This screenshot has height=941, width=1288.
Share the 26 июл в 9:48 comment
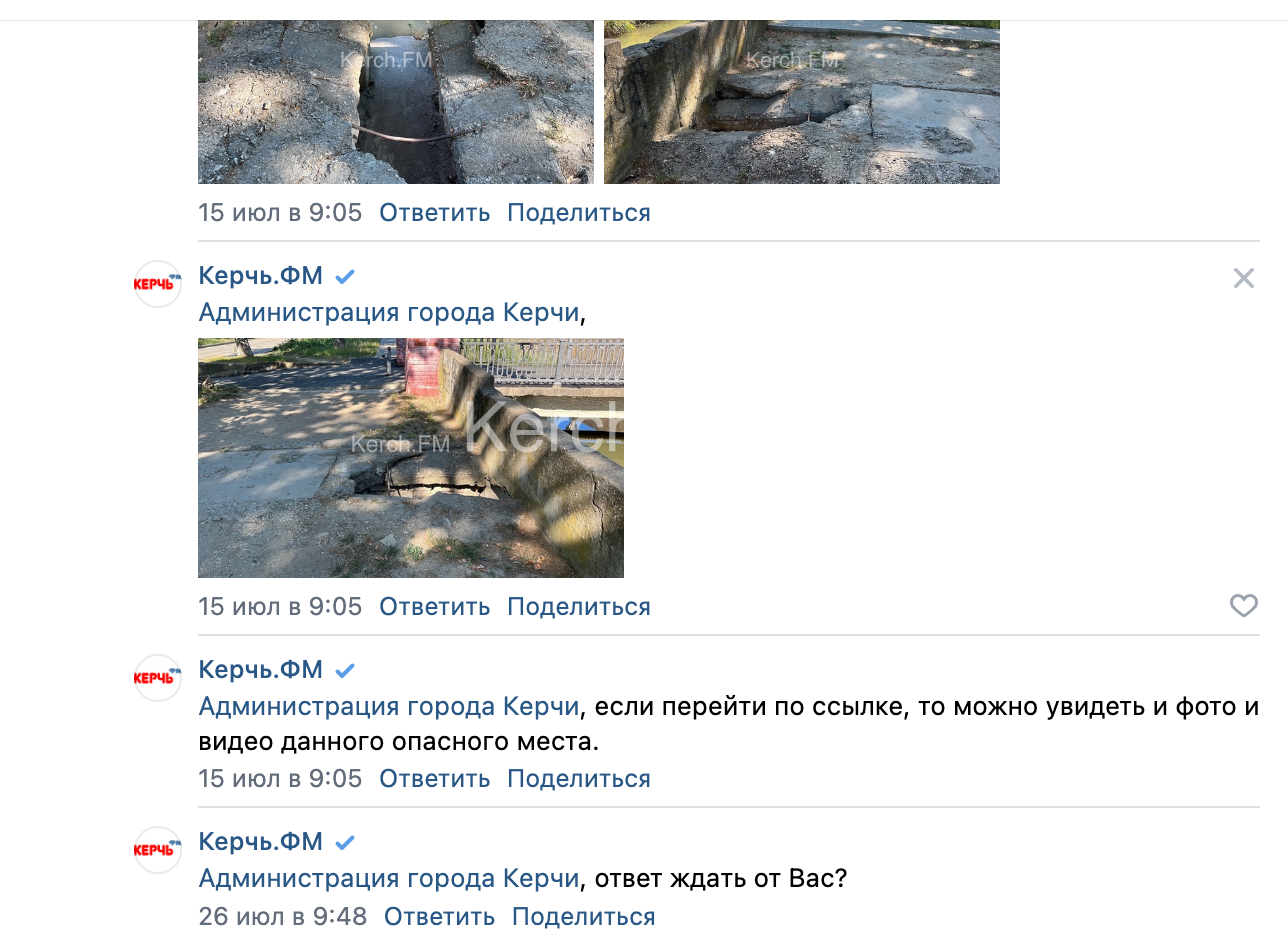tap(584, 916)
